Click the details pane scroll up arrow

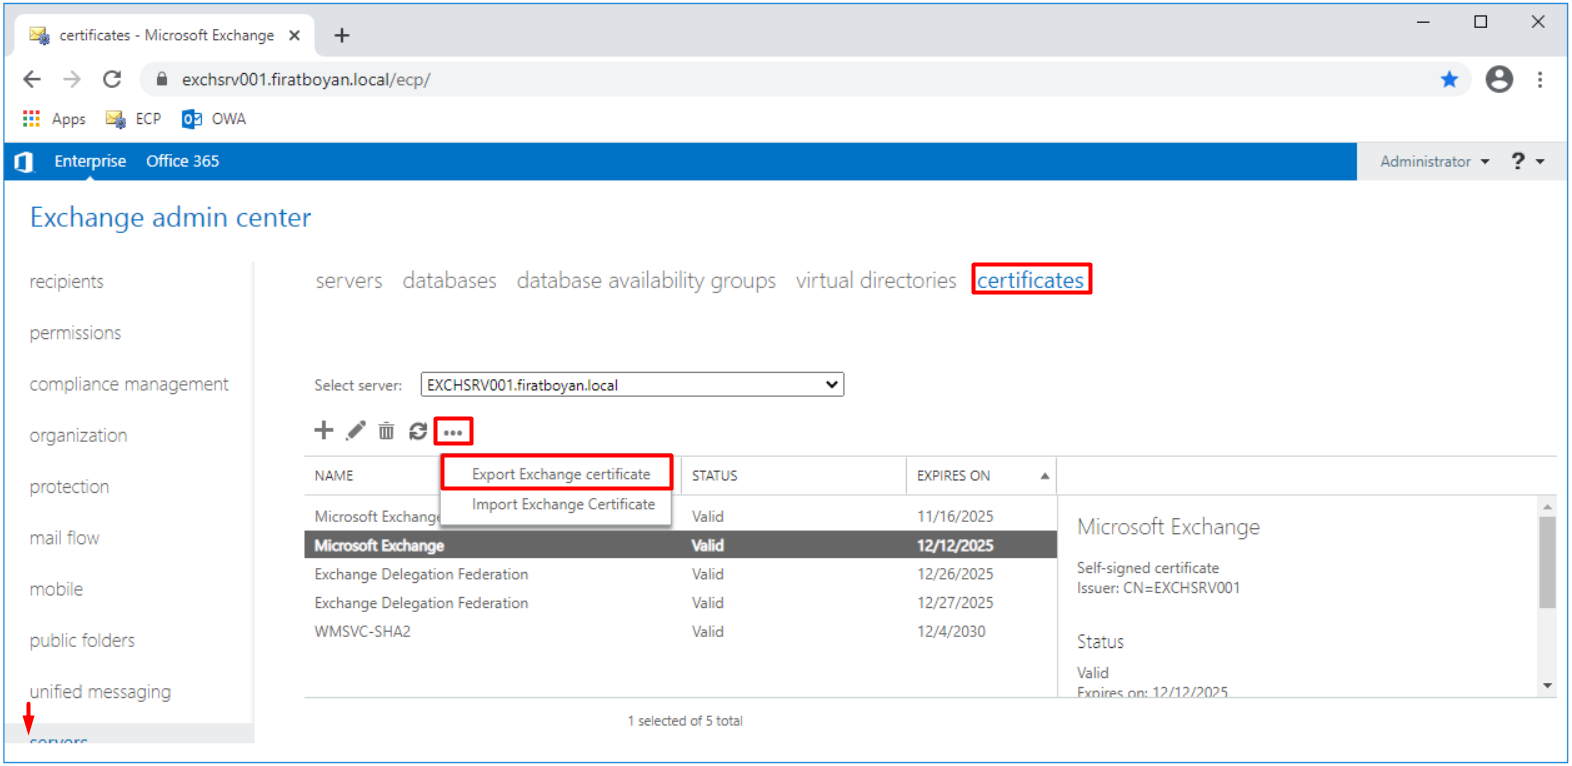(1547, 507)
